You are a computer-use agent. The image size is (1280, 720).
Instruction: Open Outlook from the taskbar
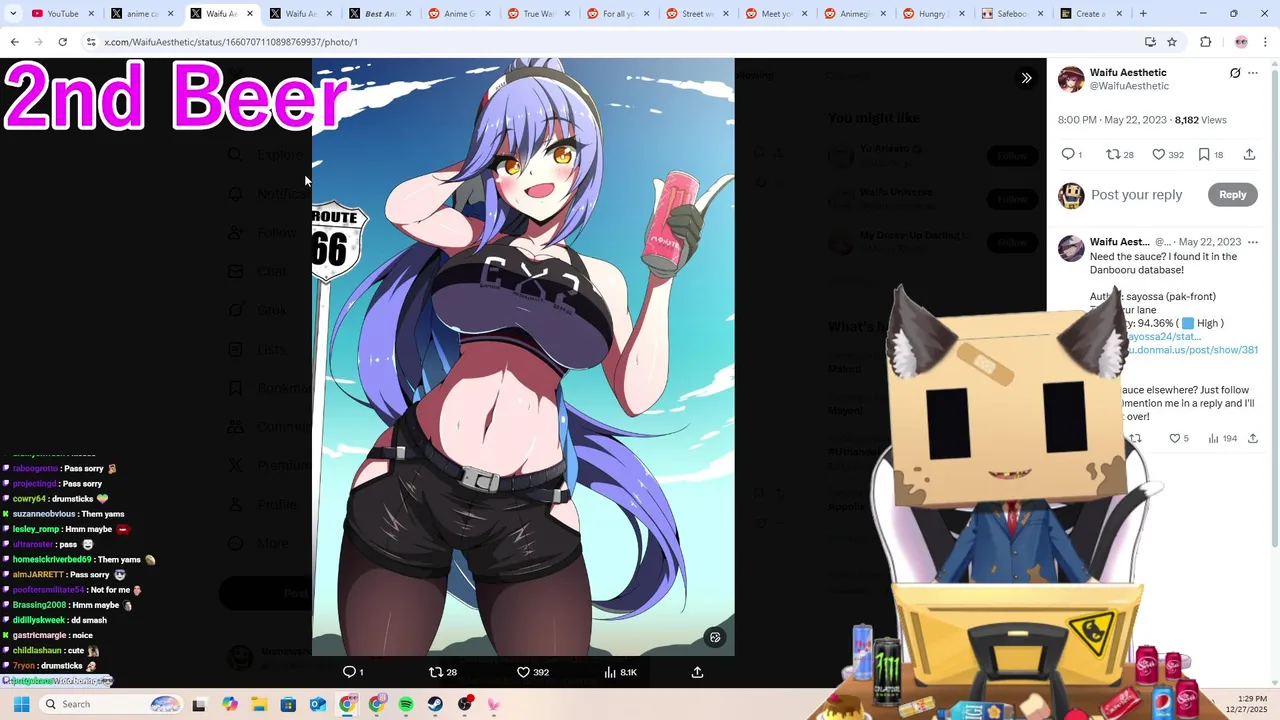[317, 704]
